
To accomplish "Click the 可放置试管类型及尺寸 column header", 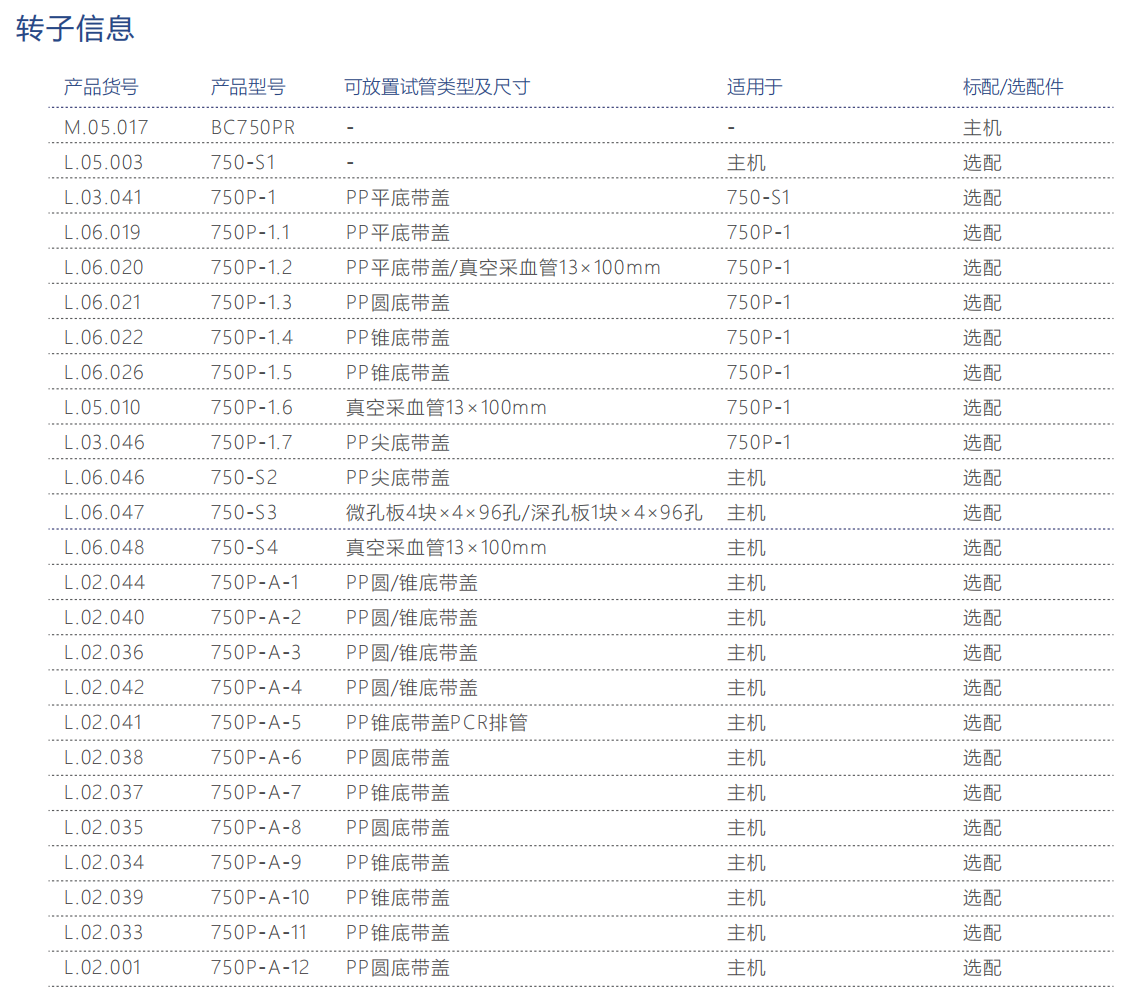I will (x=437, y=87).
